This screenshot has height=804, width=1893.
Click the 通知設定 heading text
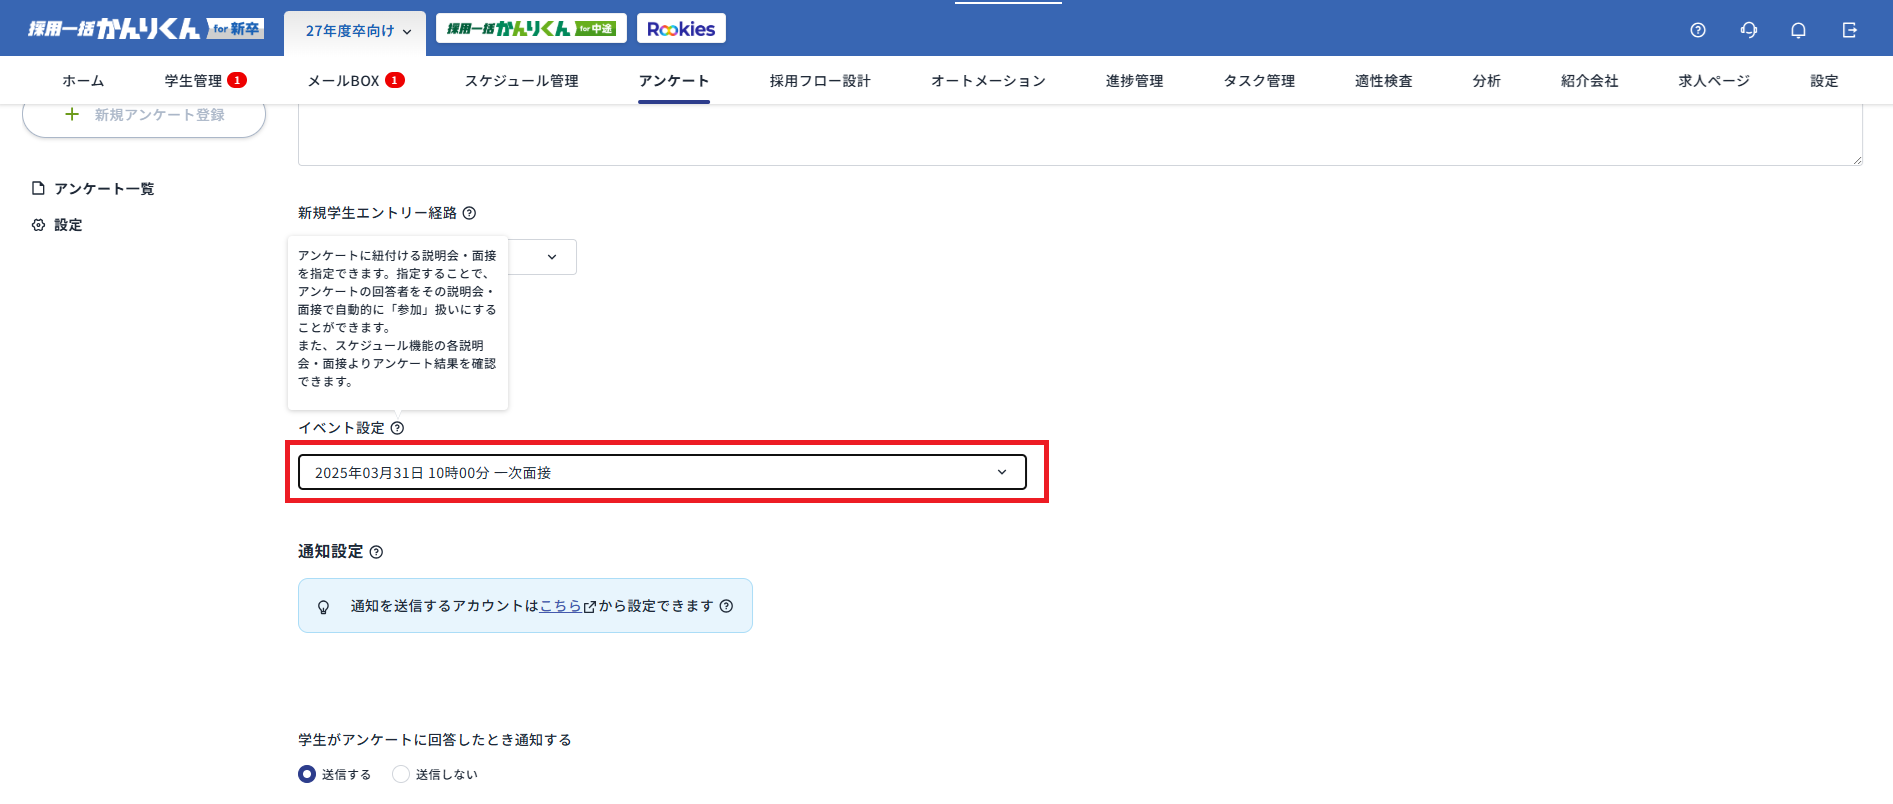pyautogui.click(x=330, y=552)
